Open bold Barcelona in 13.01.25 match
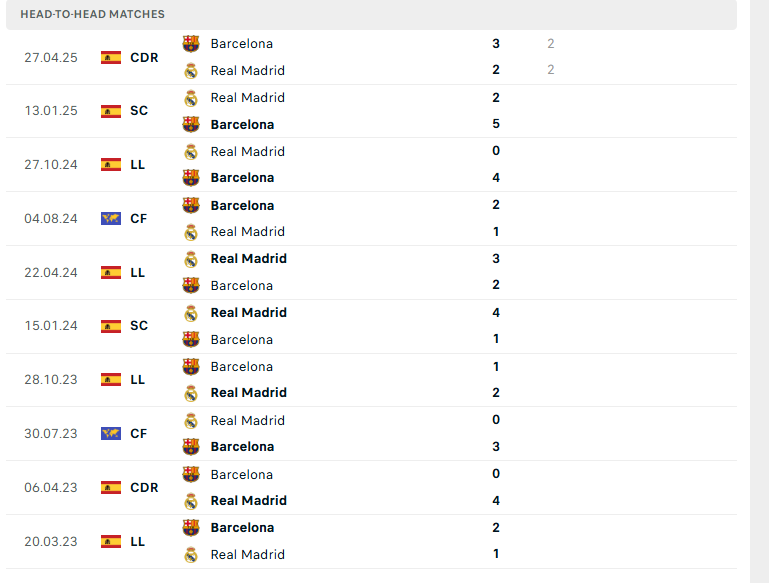Image resolution: width=769 pixels, height=583 pixels. 242,125
